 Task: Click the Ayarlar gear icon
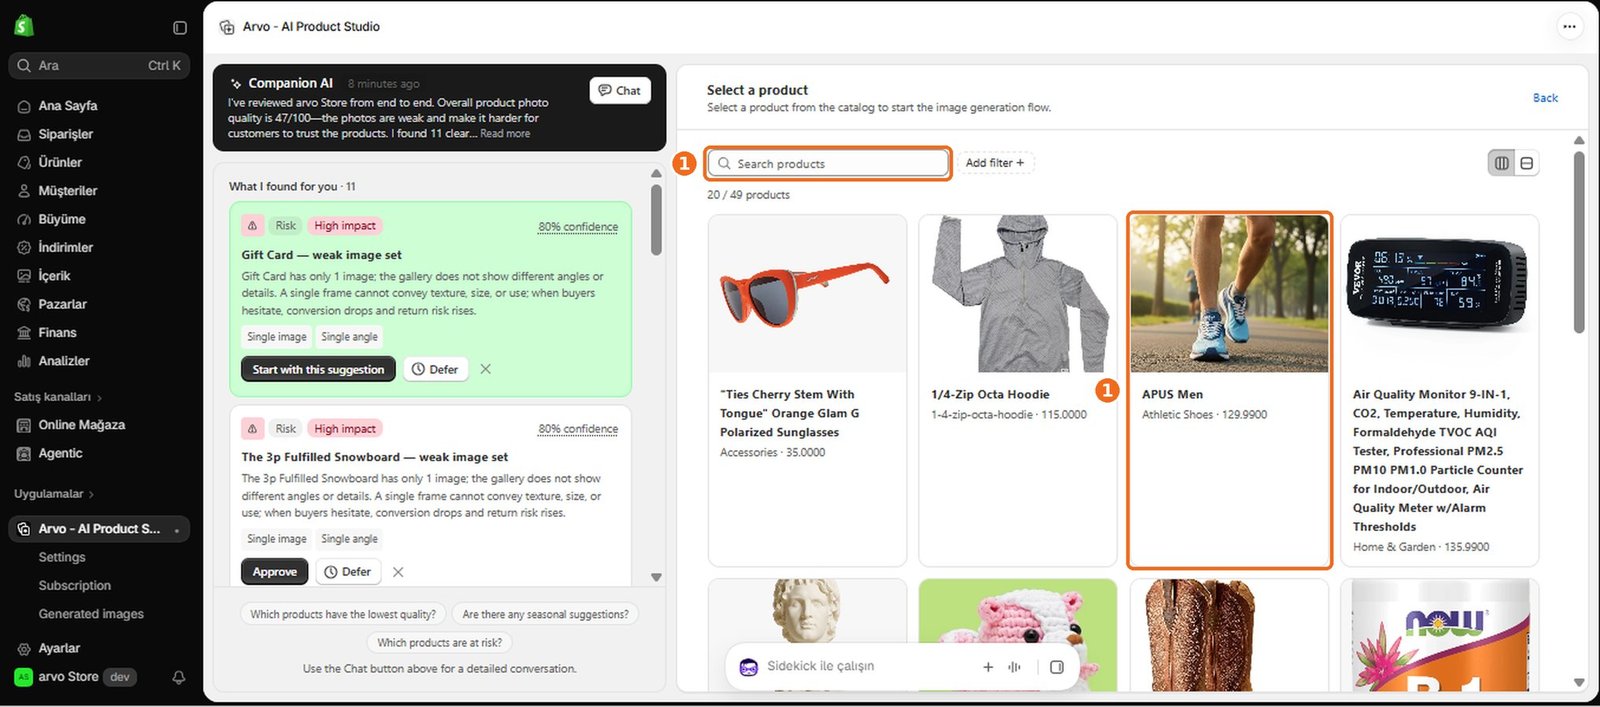coord(24,649)
